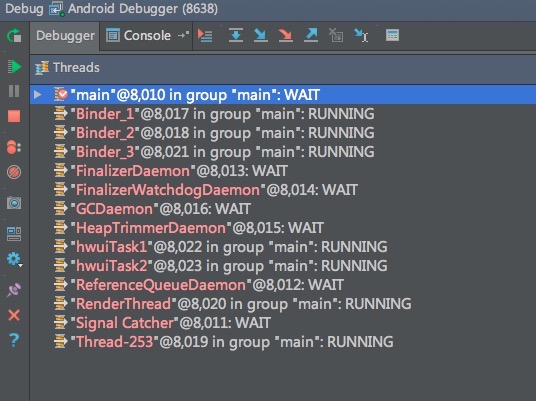The image size is (536, 401).
Task: Select the hwuiTask2 thread row
Action: click(x=283, y=266)
